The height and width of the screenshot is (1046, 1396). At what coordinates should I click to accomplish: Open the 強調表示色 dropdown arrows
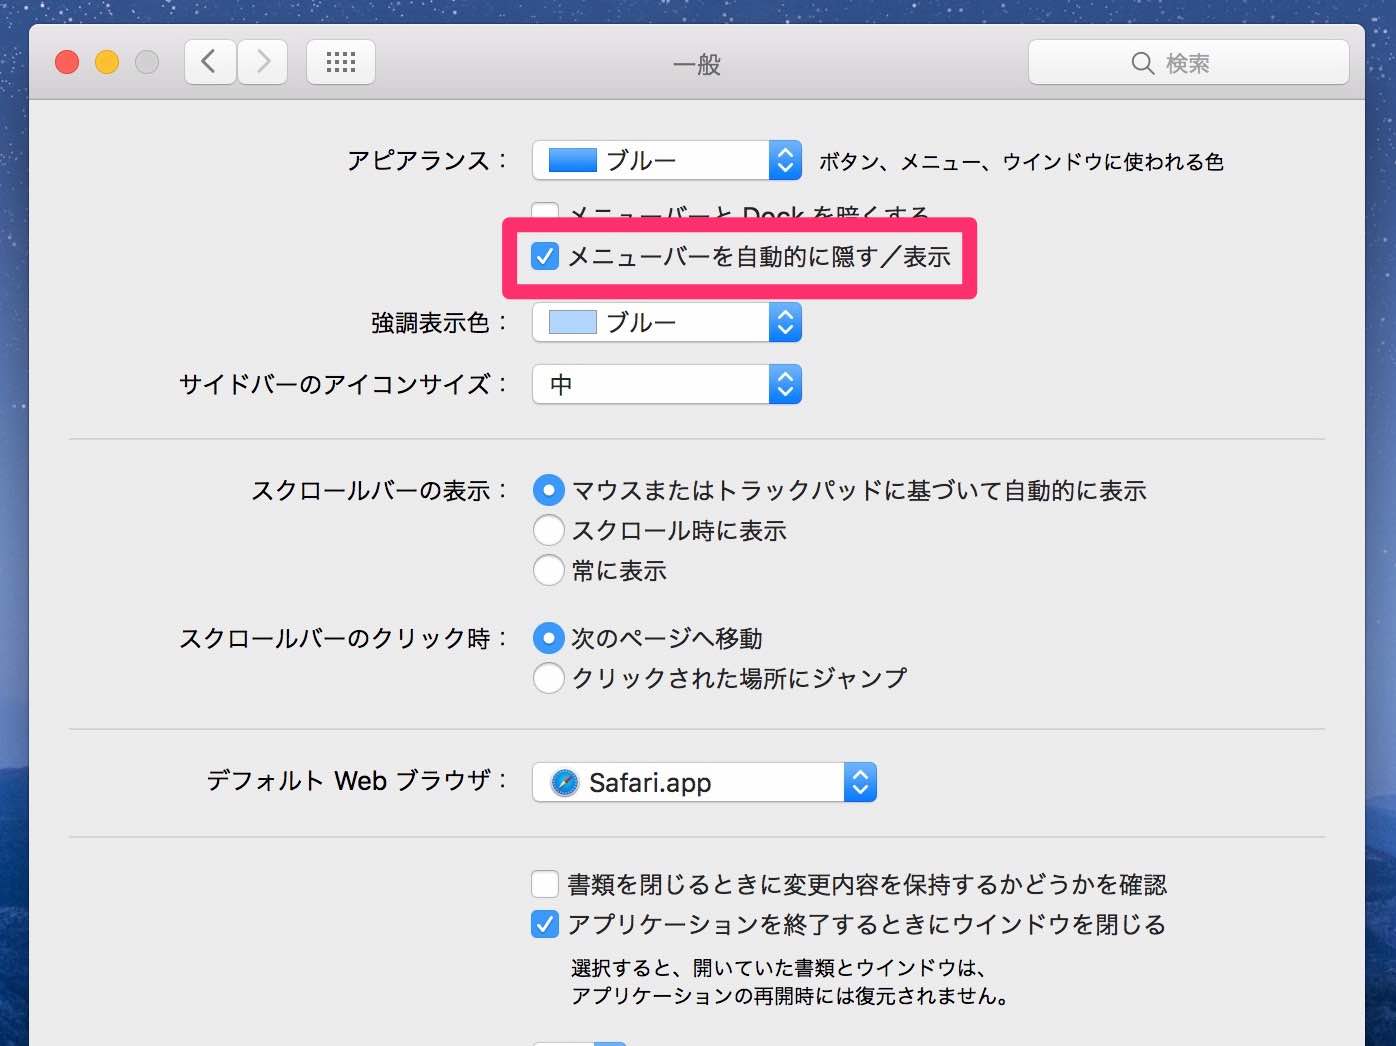point(785,322)
